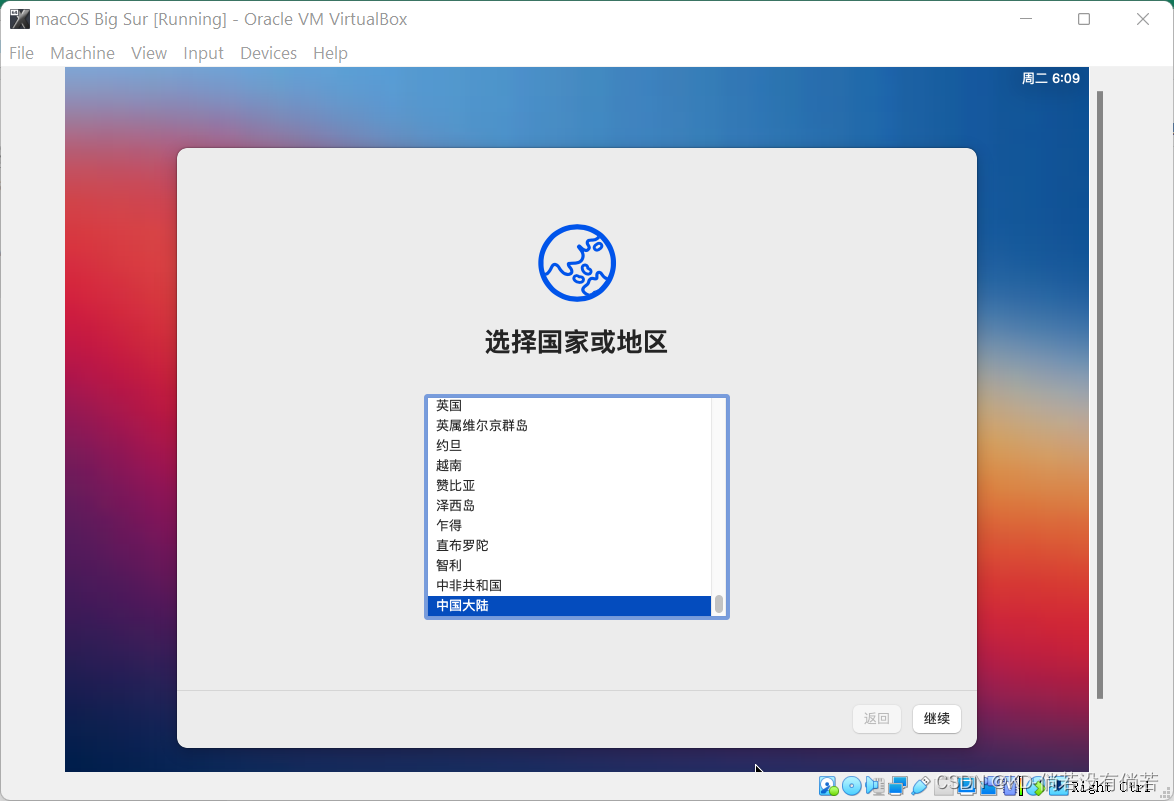The image size is (1174, 801).
Task: Select 英属维尔京群岛 in the list
Action: tap(569, 425)
